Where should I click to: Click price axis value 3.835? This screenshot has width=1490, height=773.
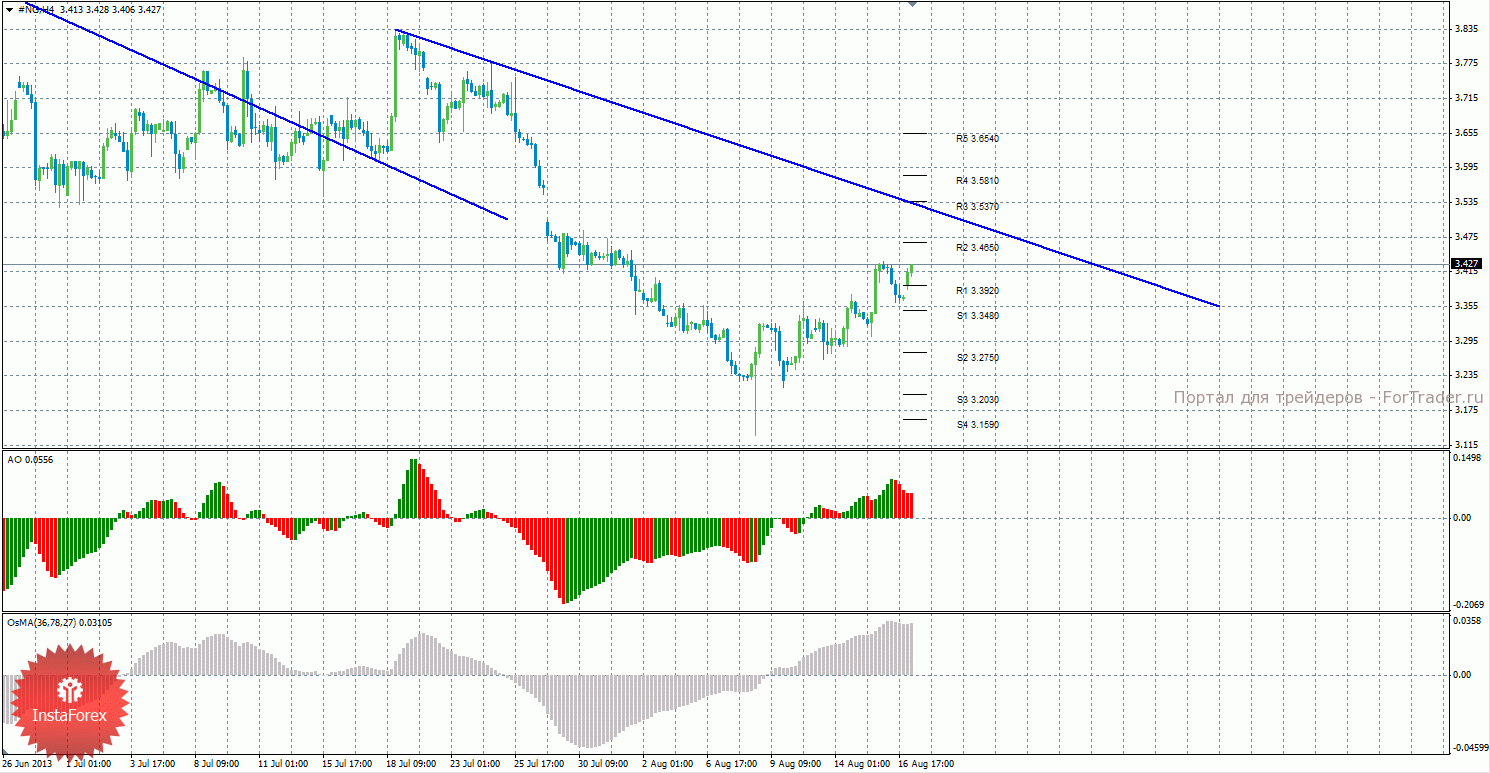pyautogui.click(x=1467, y=29)
